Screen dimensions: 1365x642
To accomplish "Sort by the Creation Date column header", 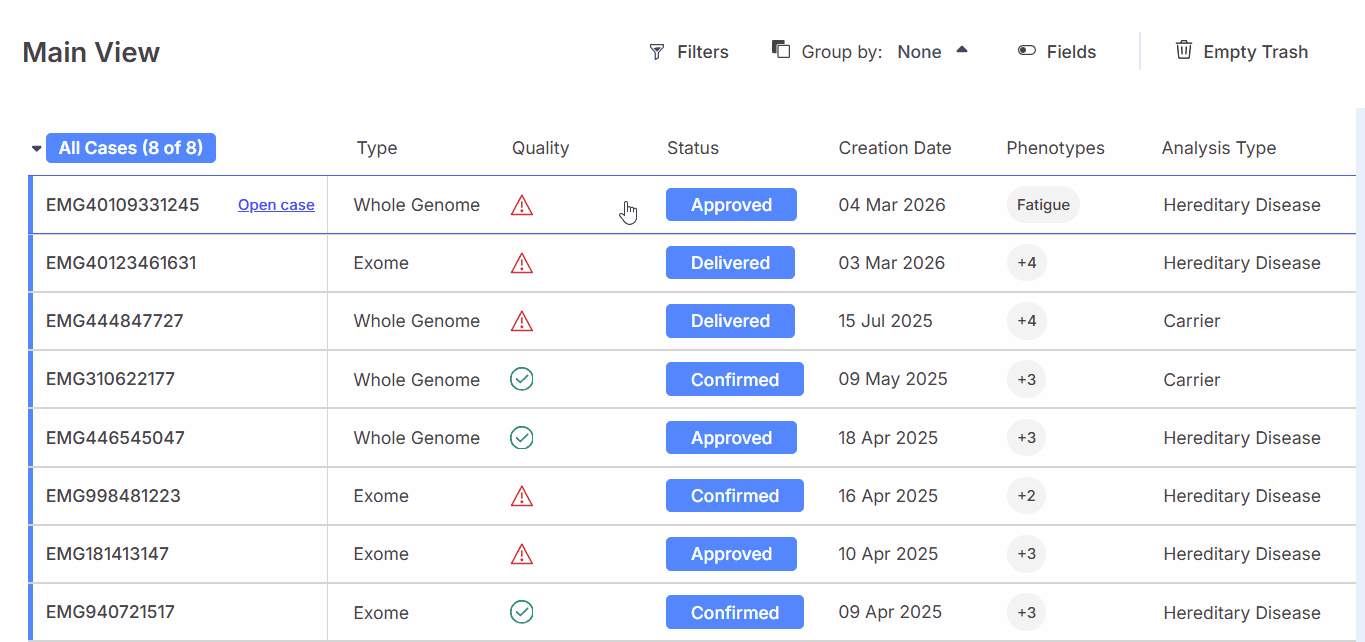I will point(895,148).
